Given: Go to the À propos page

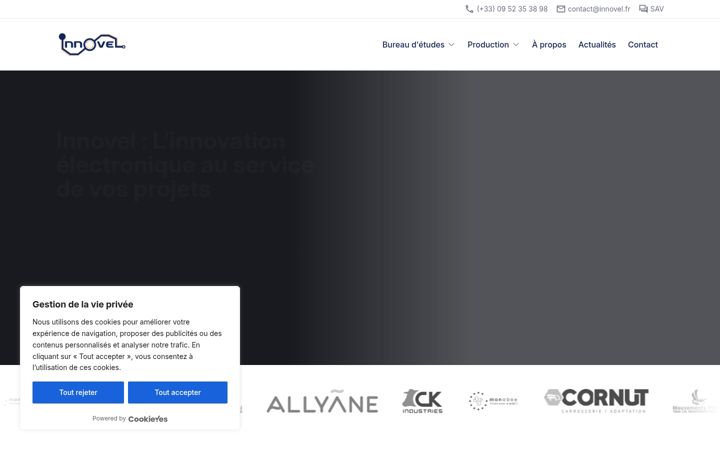Looking at the screenshot, I should click(x=549, y=45).
